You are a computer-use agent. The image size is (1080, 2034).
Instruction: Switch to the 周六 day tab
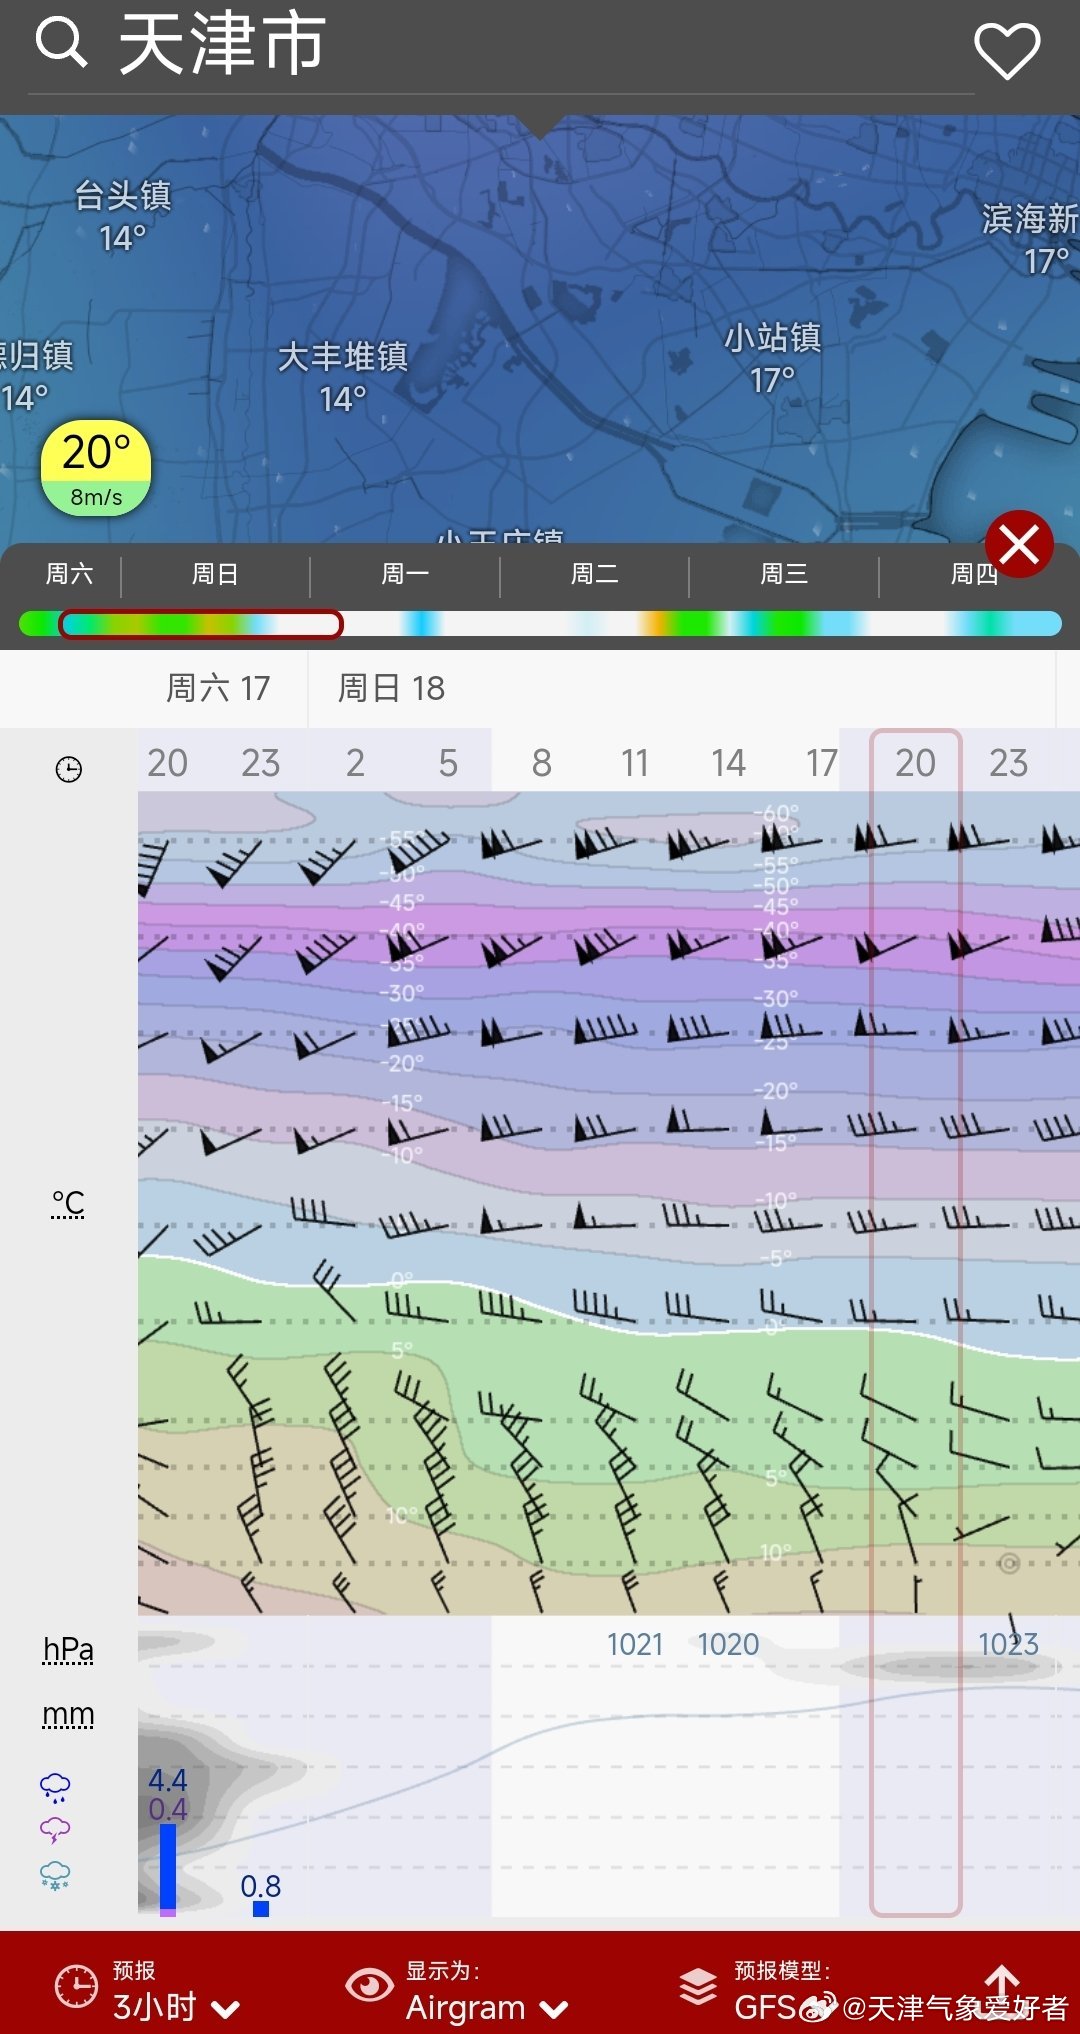[x=69, y=574]
